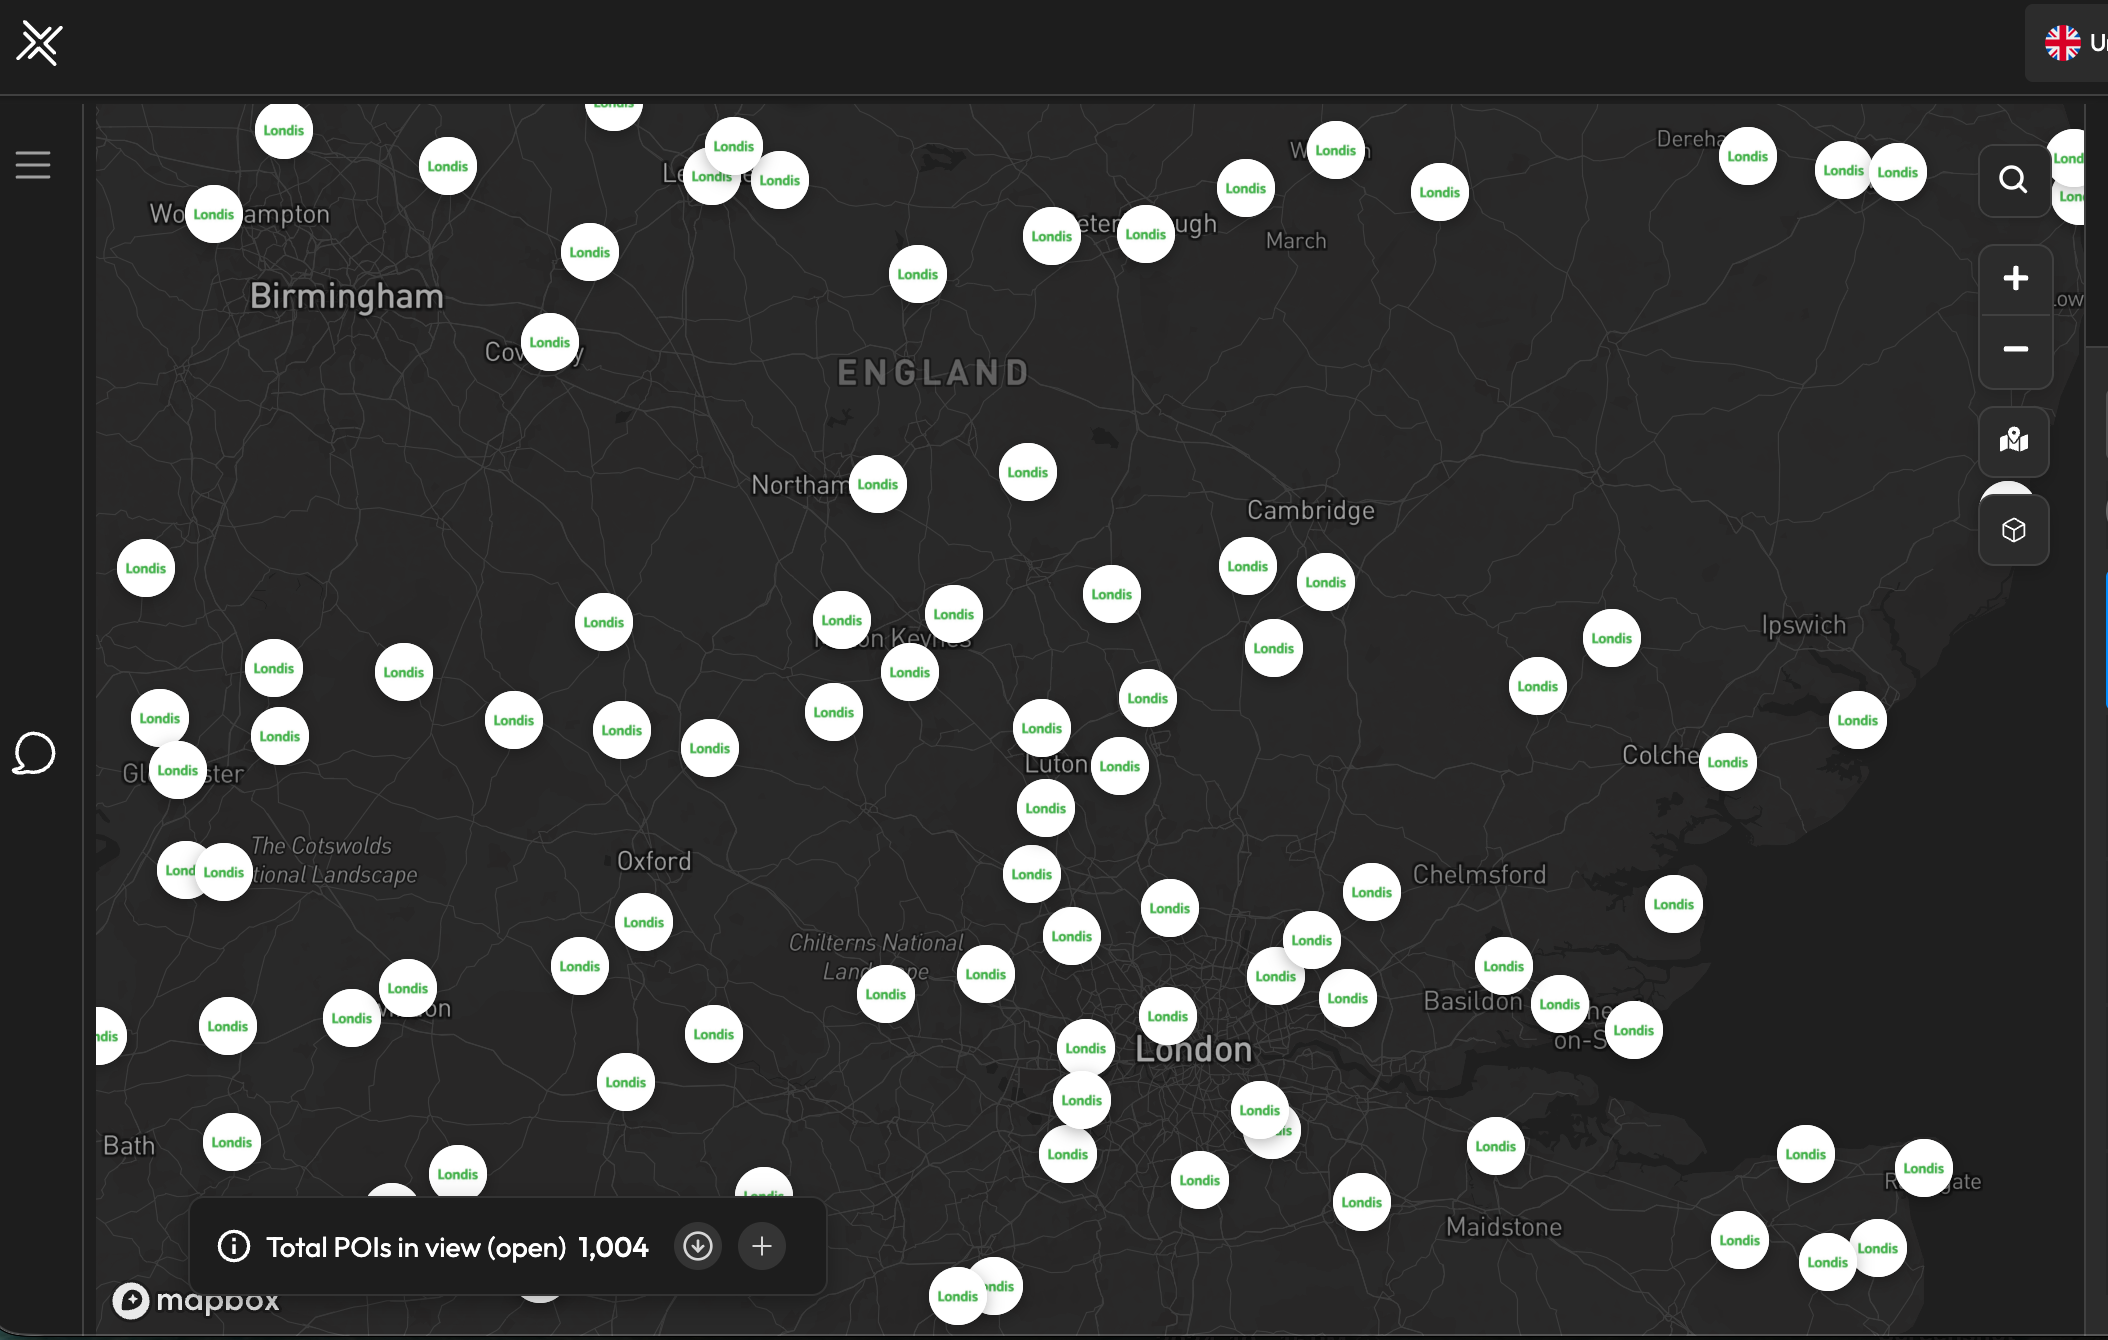
Task: Click the Mapbox logo link
Action: coord(196,1300)
